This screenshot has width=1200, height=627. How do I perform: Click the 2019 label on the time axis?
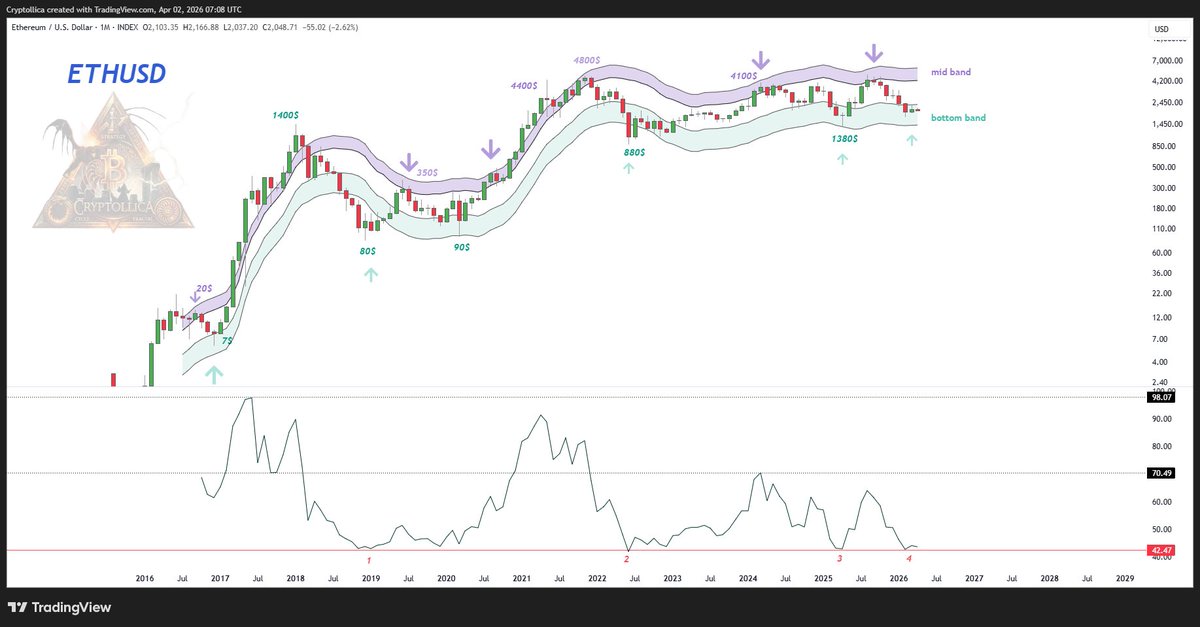(x=371, y=579)
